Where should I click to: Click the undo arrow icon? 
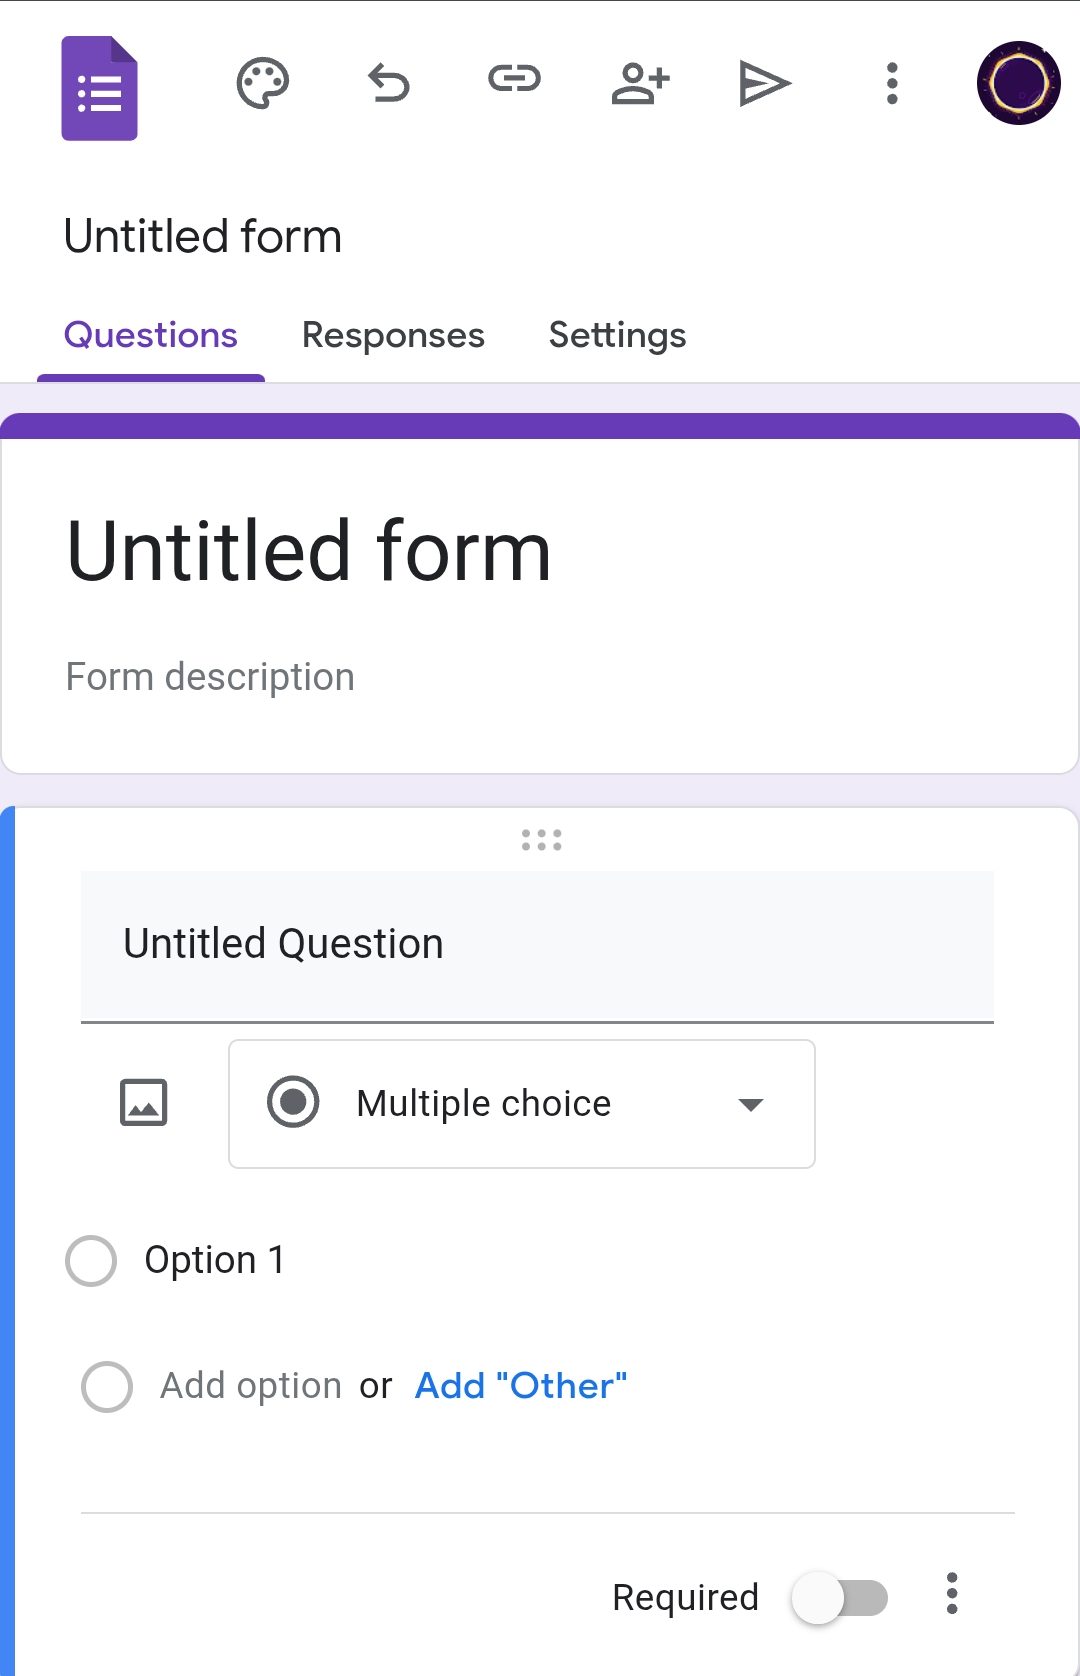tap(388, 83)
